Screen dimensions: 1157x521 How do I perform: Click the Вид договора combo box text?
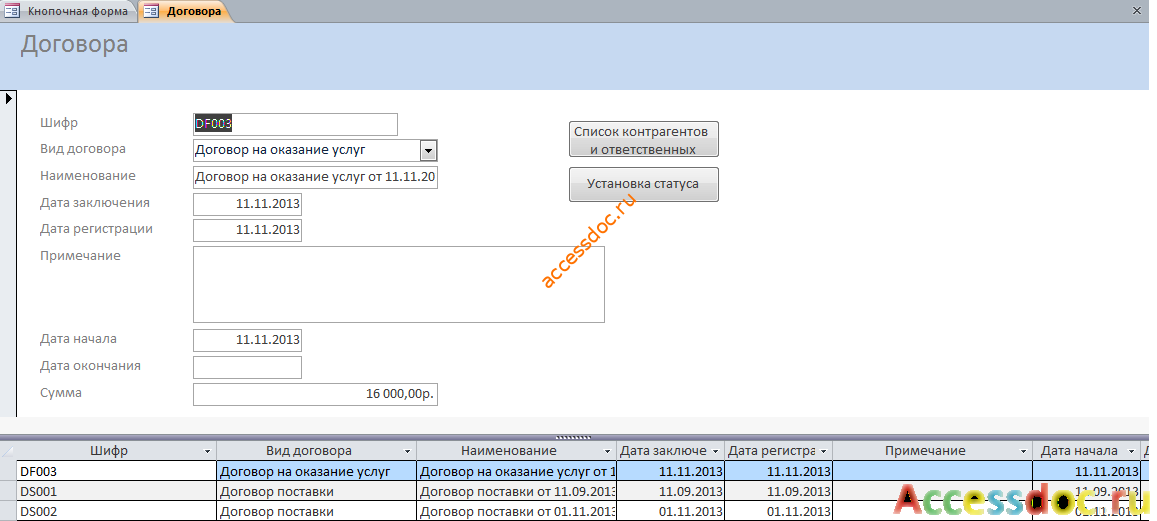[307, 151]
